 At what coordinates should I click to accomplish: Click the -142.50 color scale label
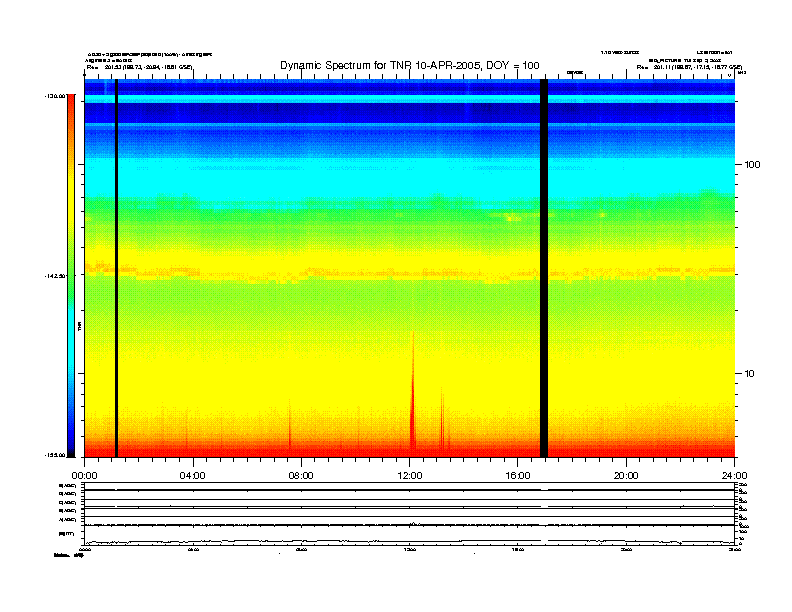[x=55, y=276]
